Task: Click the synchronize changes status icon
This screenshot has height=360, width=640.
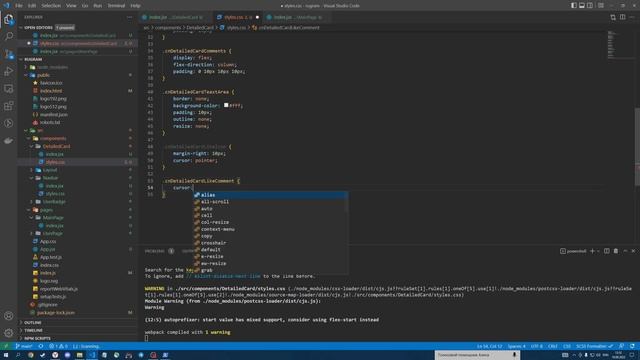Action: click(41, 346)
